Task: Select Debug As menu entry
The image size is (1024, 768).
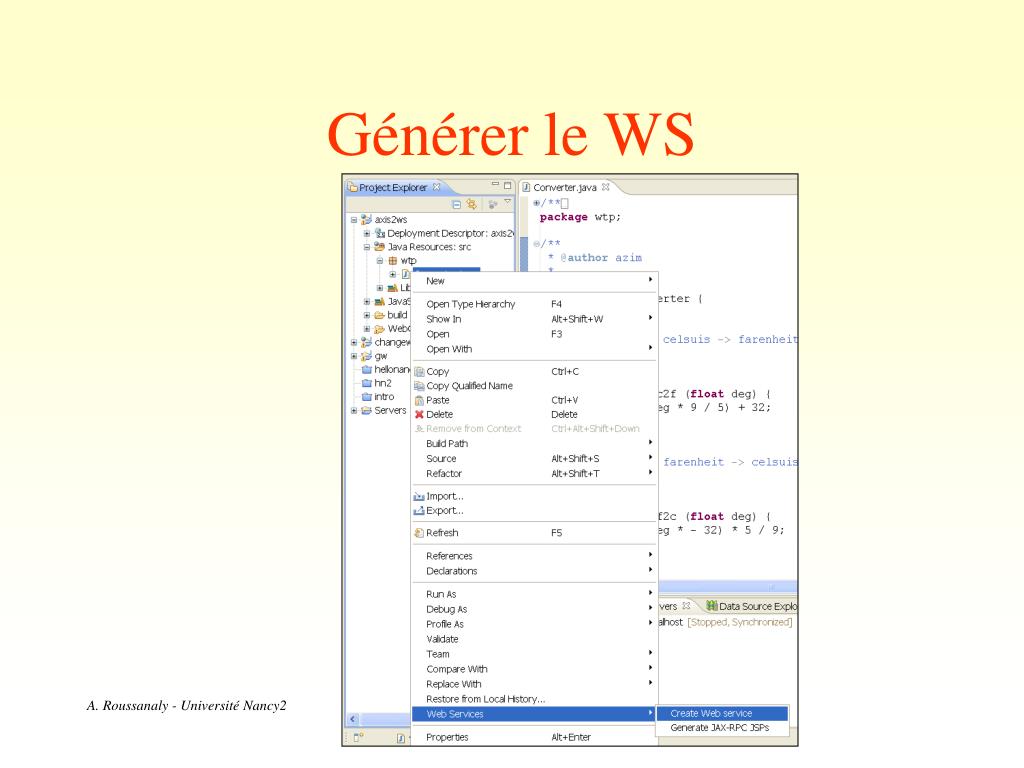Action: 534,609
